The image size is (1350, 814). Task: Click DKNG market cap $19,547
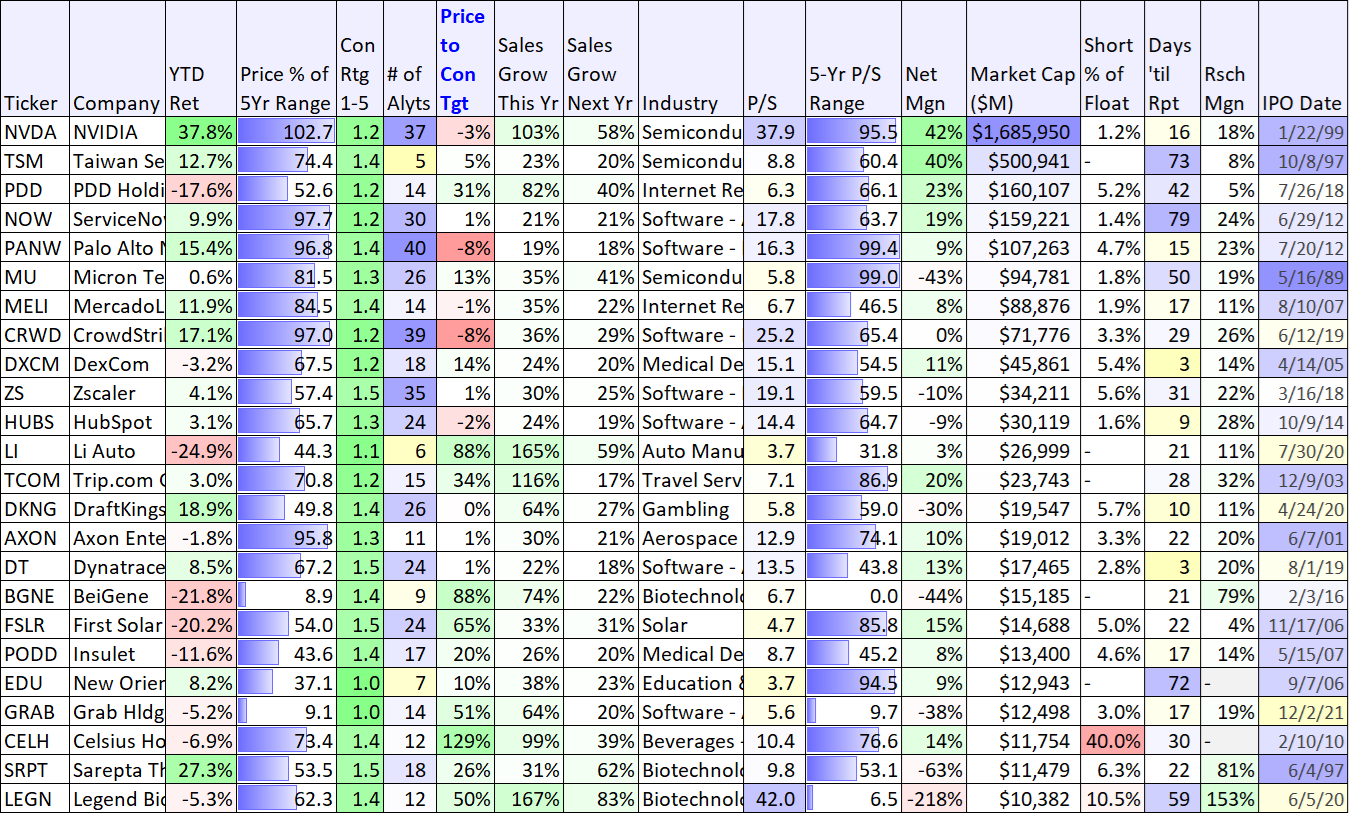coord(1023,509)
